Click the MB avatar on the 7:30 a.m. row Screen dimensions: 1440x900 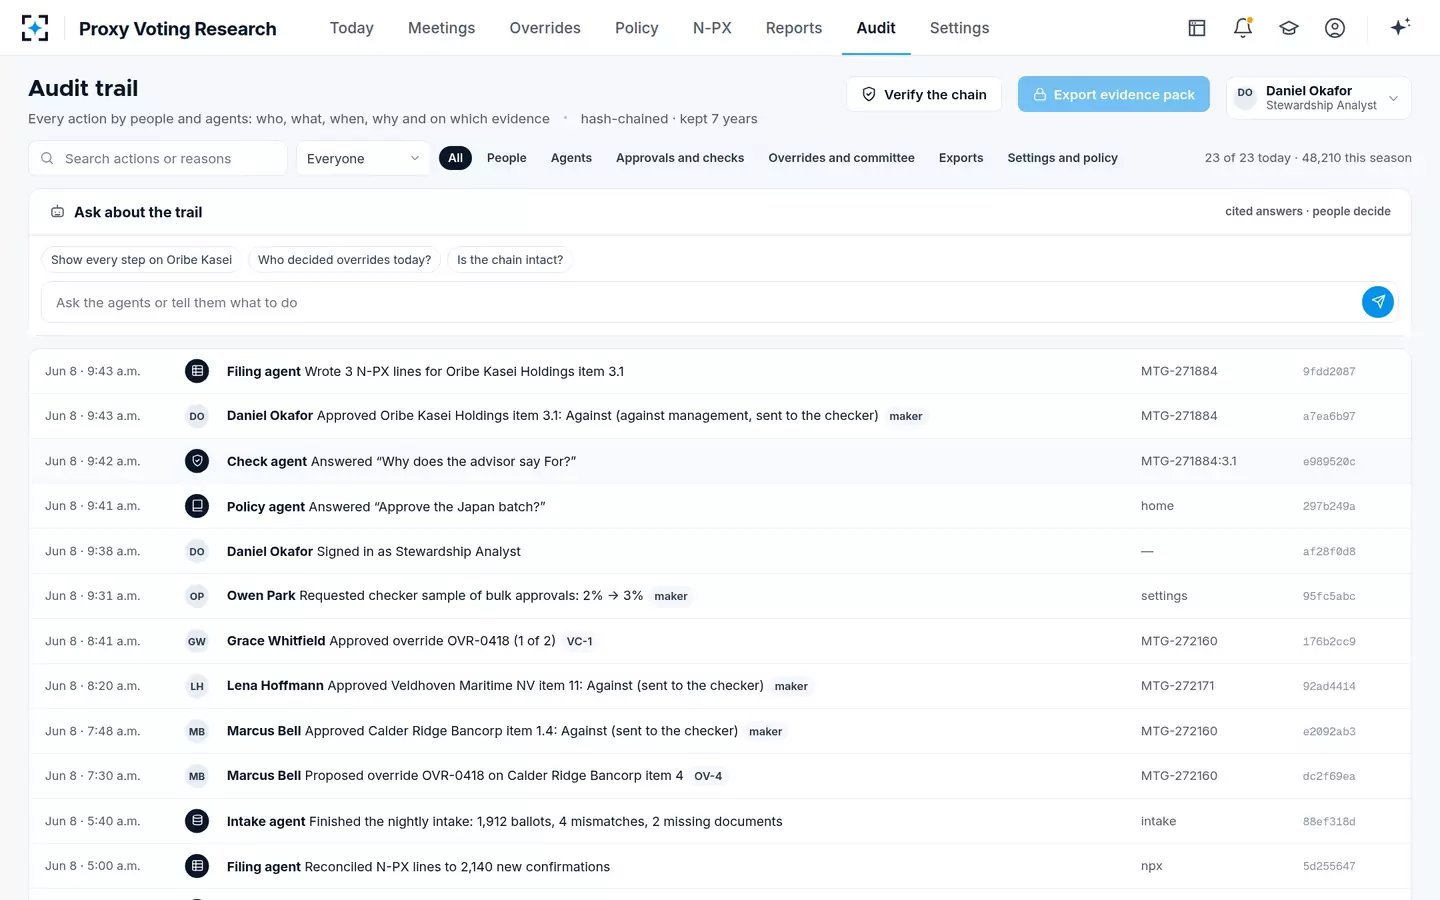(x=197, y=776)
